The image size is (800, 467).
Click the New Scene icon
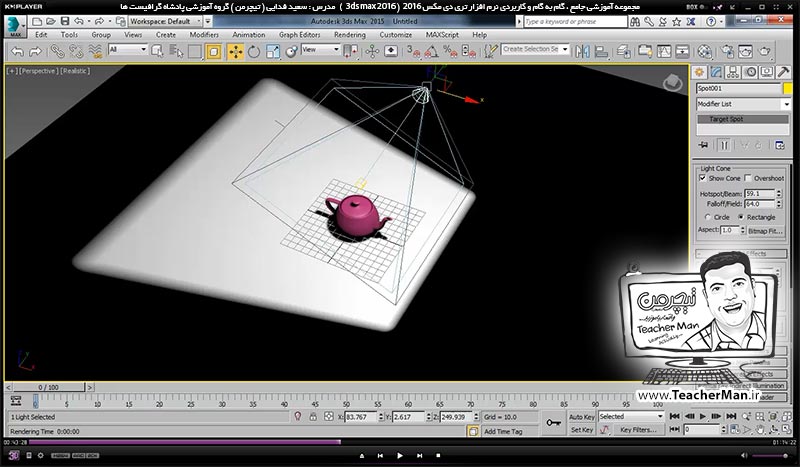click(37, 21)
